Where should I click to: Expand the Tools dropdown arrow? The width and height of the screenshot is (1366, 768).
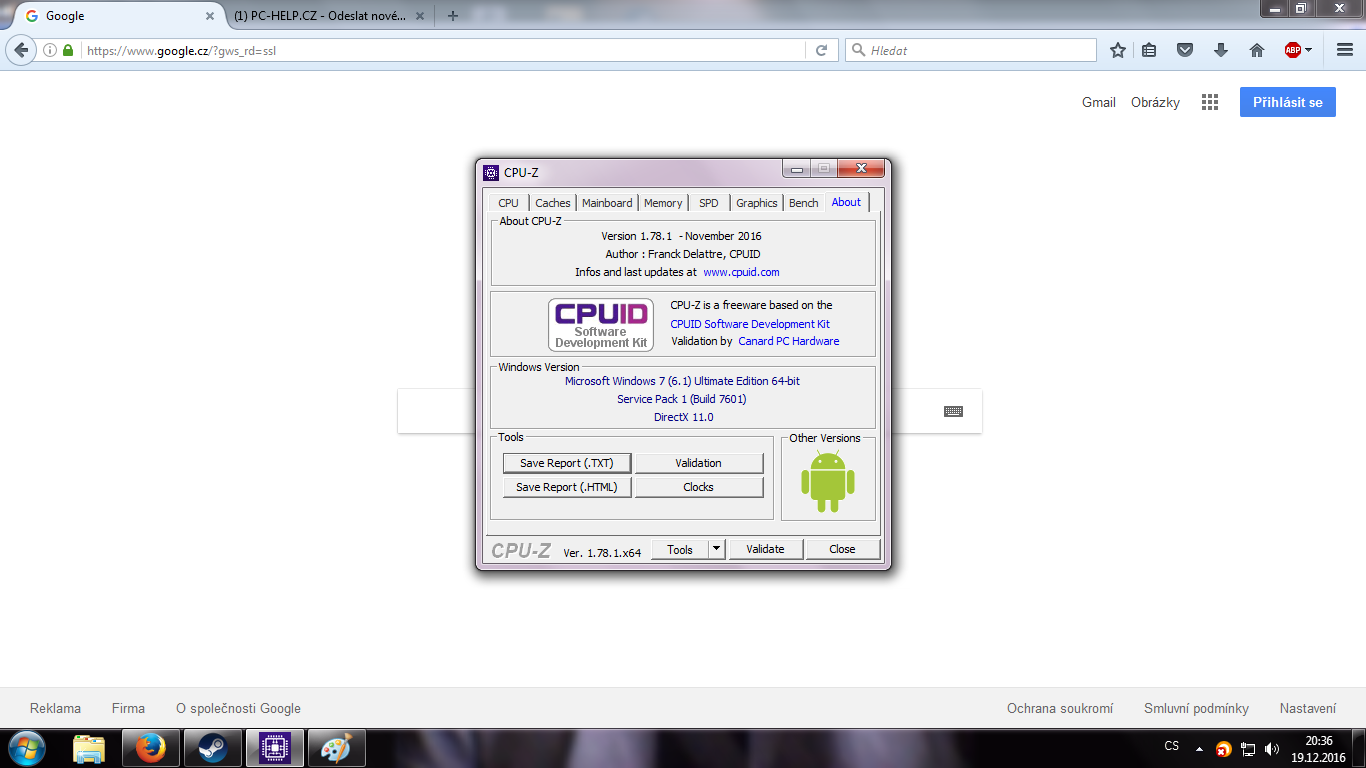(716, 549)
